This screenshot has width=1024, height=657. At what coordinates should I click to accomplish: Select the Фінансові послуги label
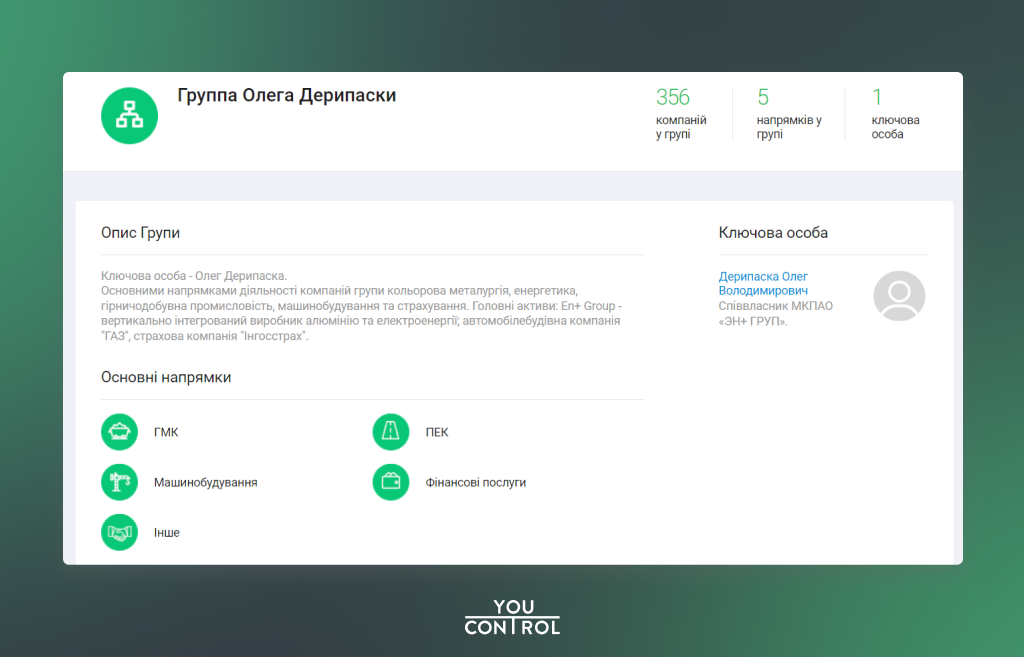[475, 483]
